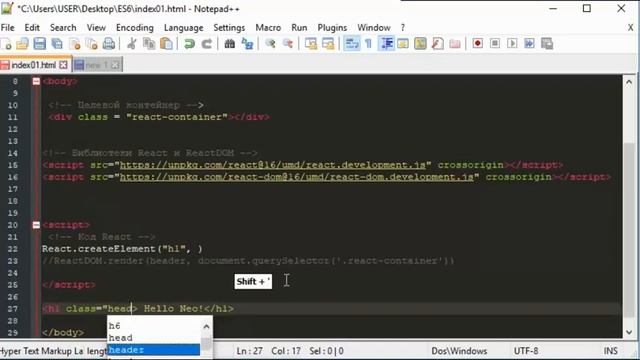Print the document via the printer icon
Viewport: 640px width, 360px height.
pos(109,44)
